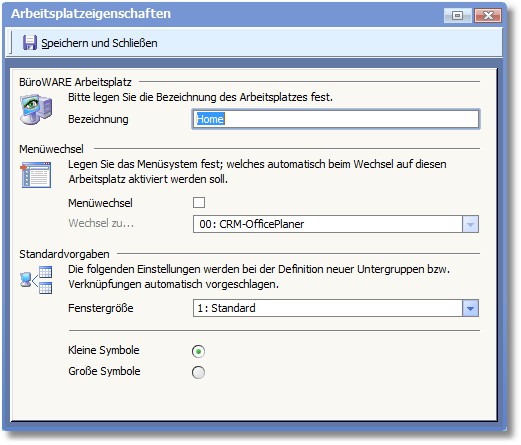
Task: Click the Große Symbole label text
Action: click(x=104, y=371)
